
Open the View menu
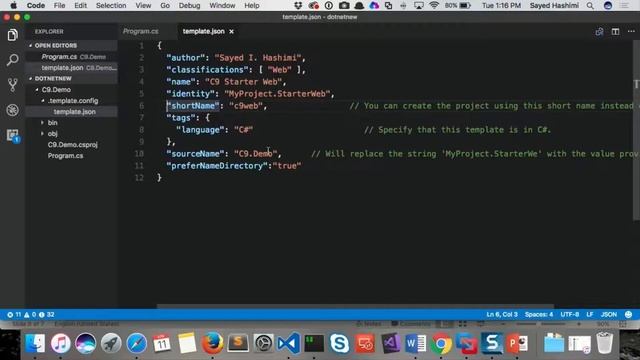143,6
